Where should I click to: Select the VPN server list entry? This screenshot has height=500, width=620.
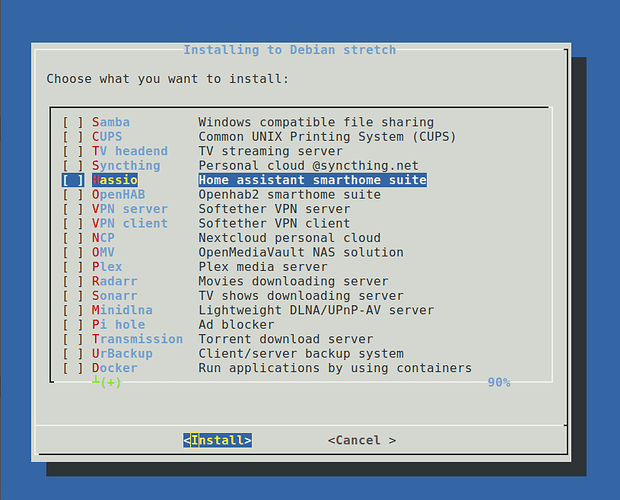[x=129, y=209]
